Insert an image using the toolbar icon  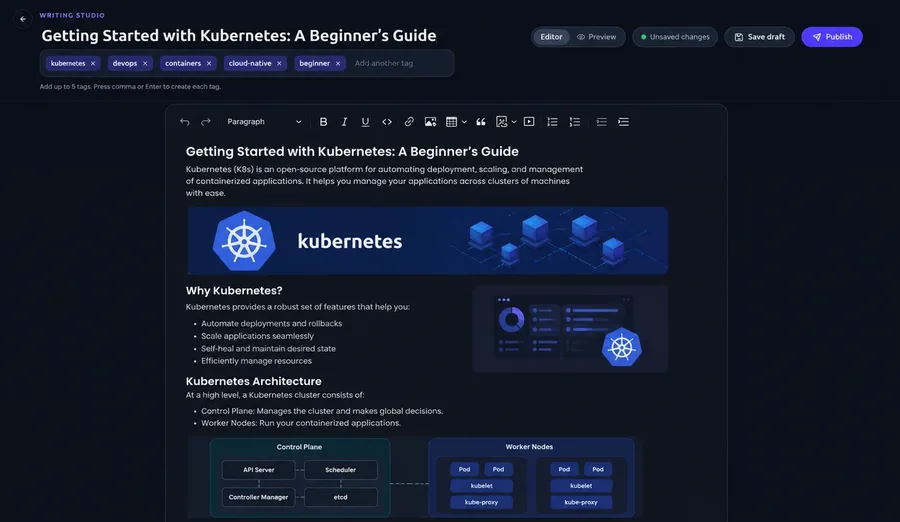(430, 122)
